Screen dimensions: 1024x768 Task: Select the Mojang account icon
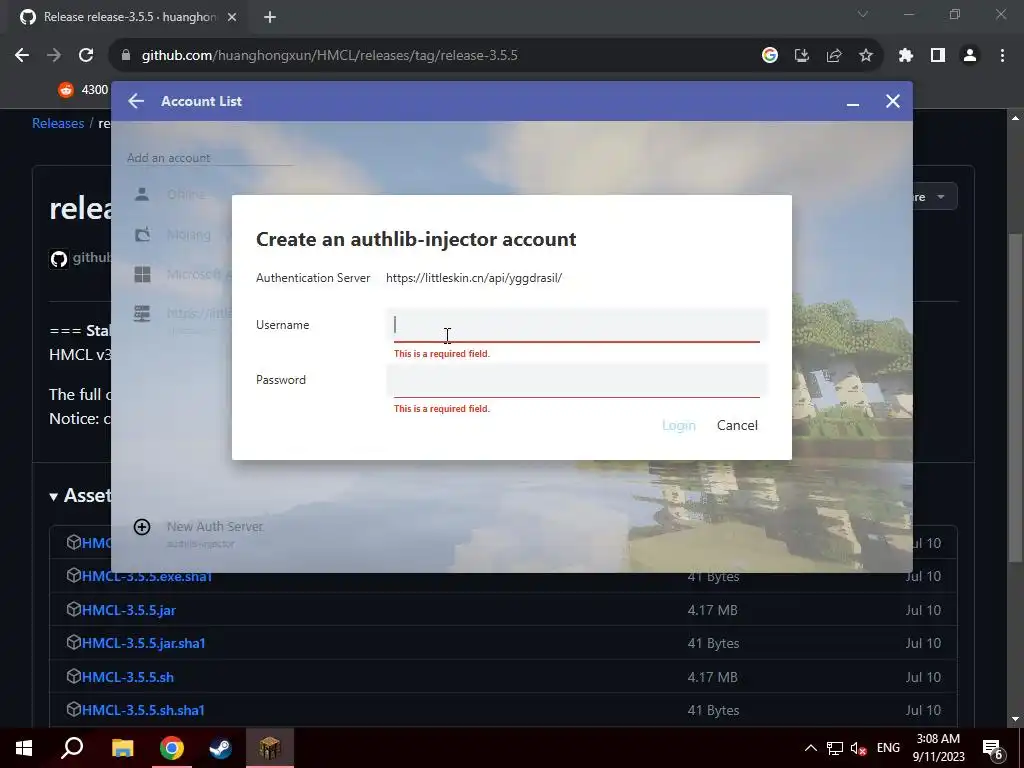coord(142,234)
